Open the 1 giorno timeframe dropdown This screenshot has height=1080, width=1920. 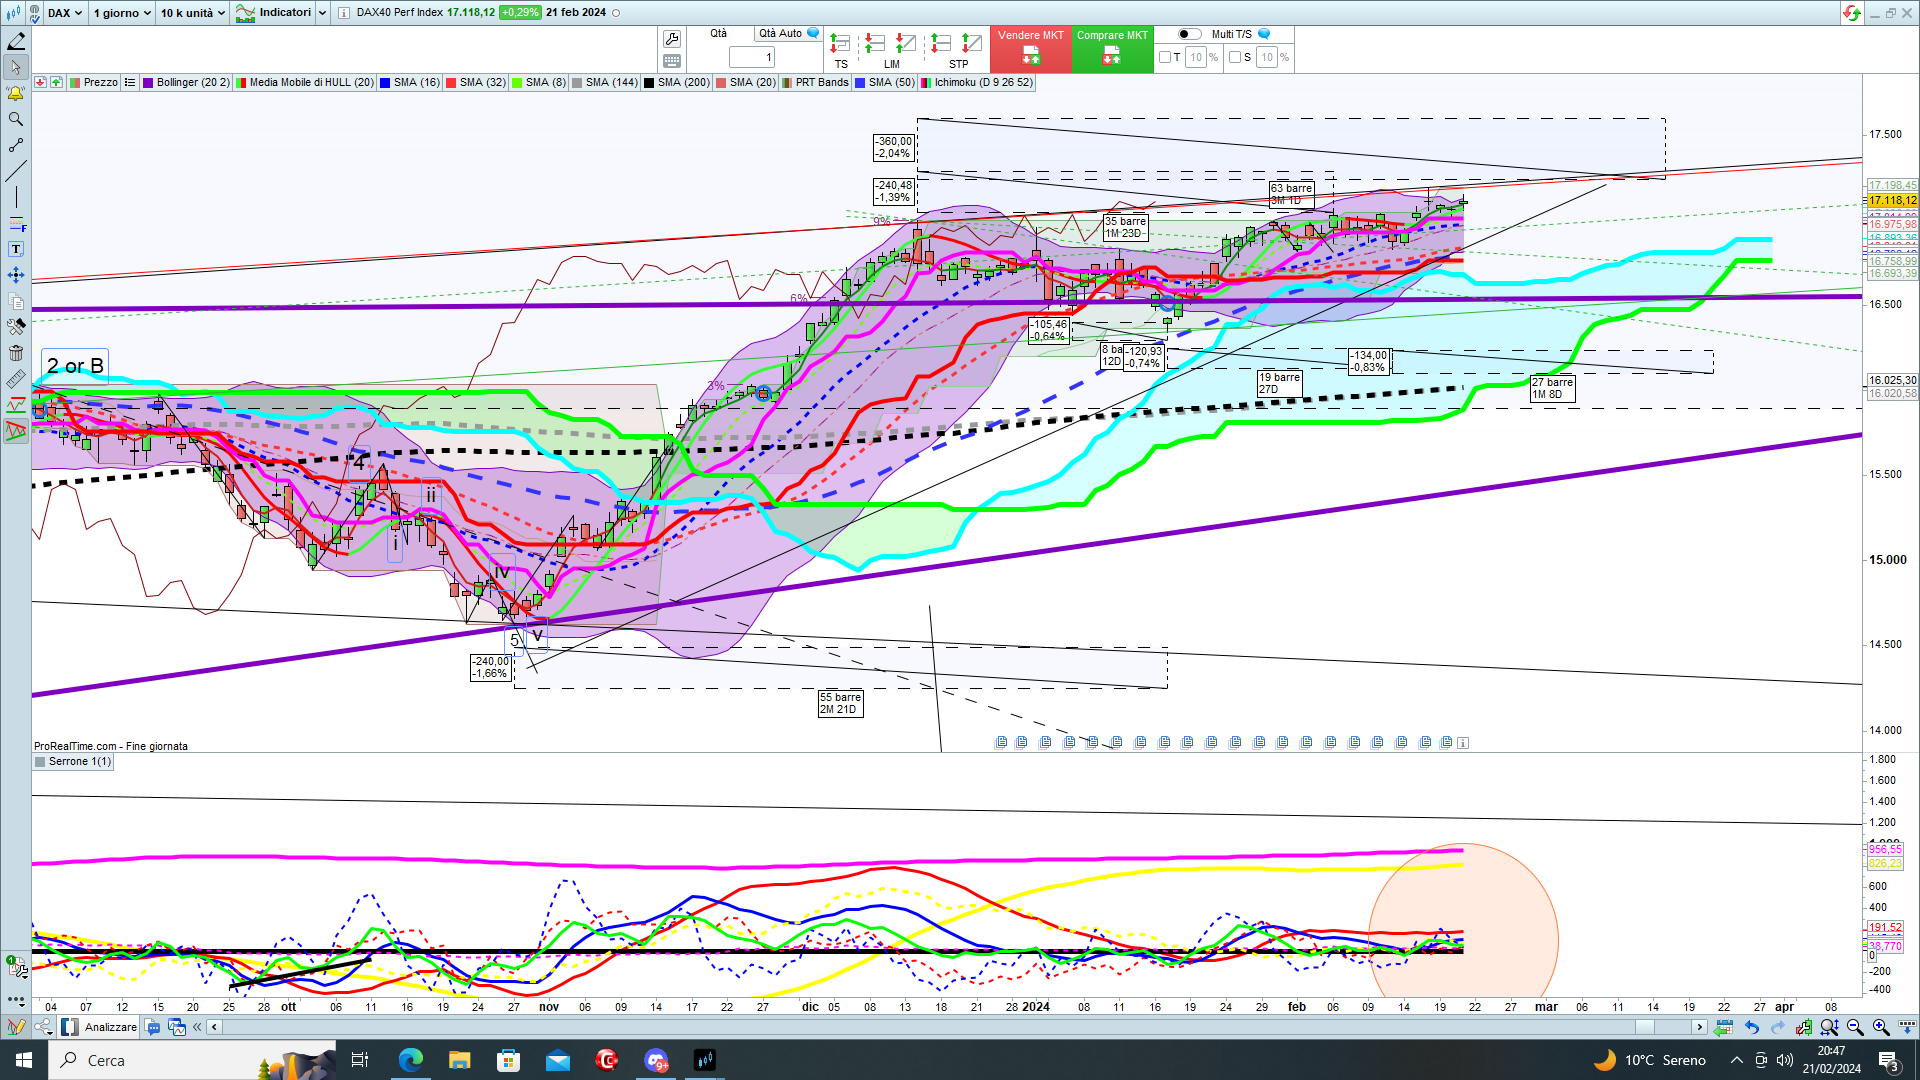click(122, 13)
